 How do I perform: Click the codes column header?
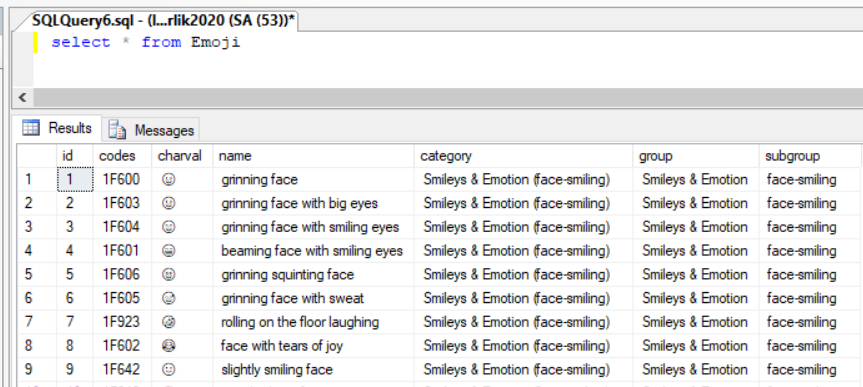coord(122,156)
